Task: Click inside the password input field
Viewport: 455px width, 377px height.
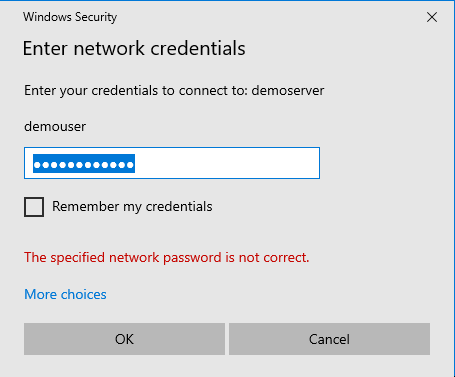Action: pyautogui.click(x=172, y=163)
